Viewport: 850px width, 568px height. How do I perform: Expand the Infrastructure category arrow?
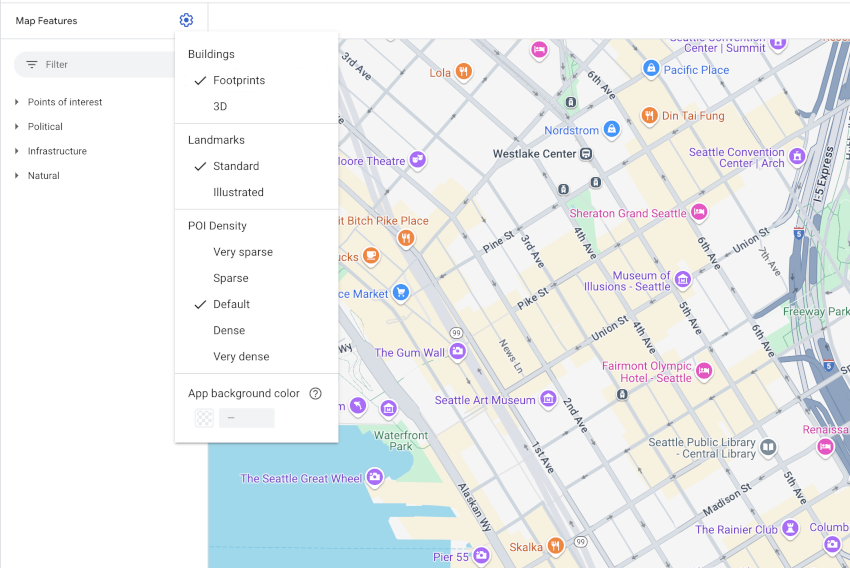pos(17,151)
